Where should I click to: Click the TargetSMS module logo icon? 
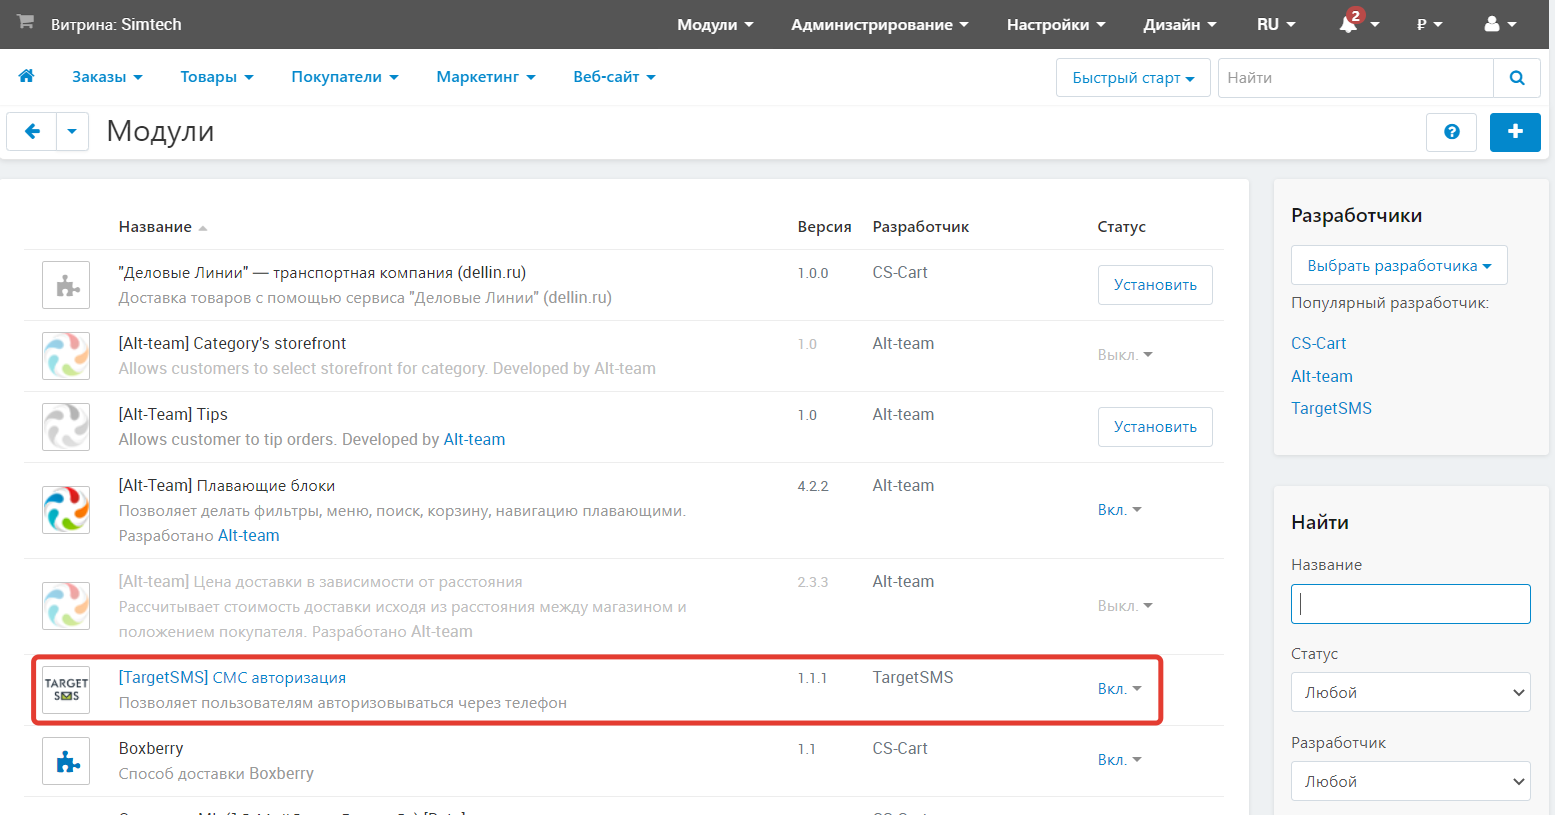[66, 690]
